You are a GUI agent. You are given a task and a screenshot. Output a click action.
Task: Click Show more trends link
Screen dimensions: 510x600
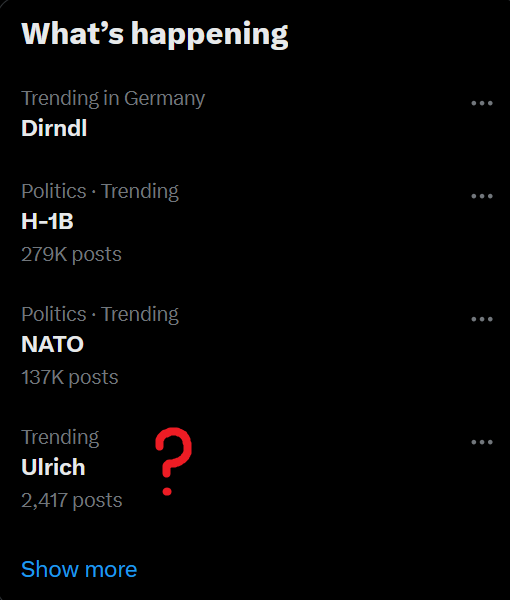[79, 569]
